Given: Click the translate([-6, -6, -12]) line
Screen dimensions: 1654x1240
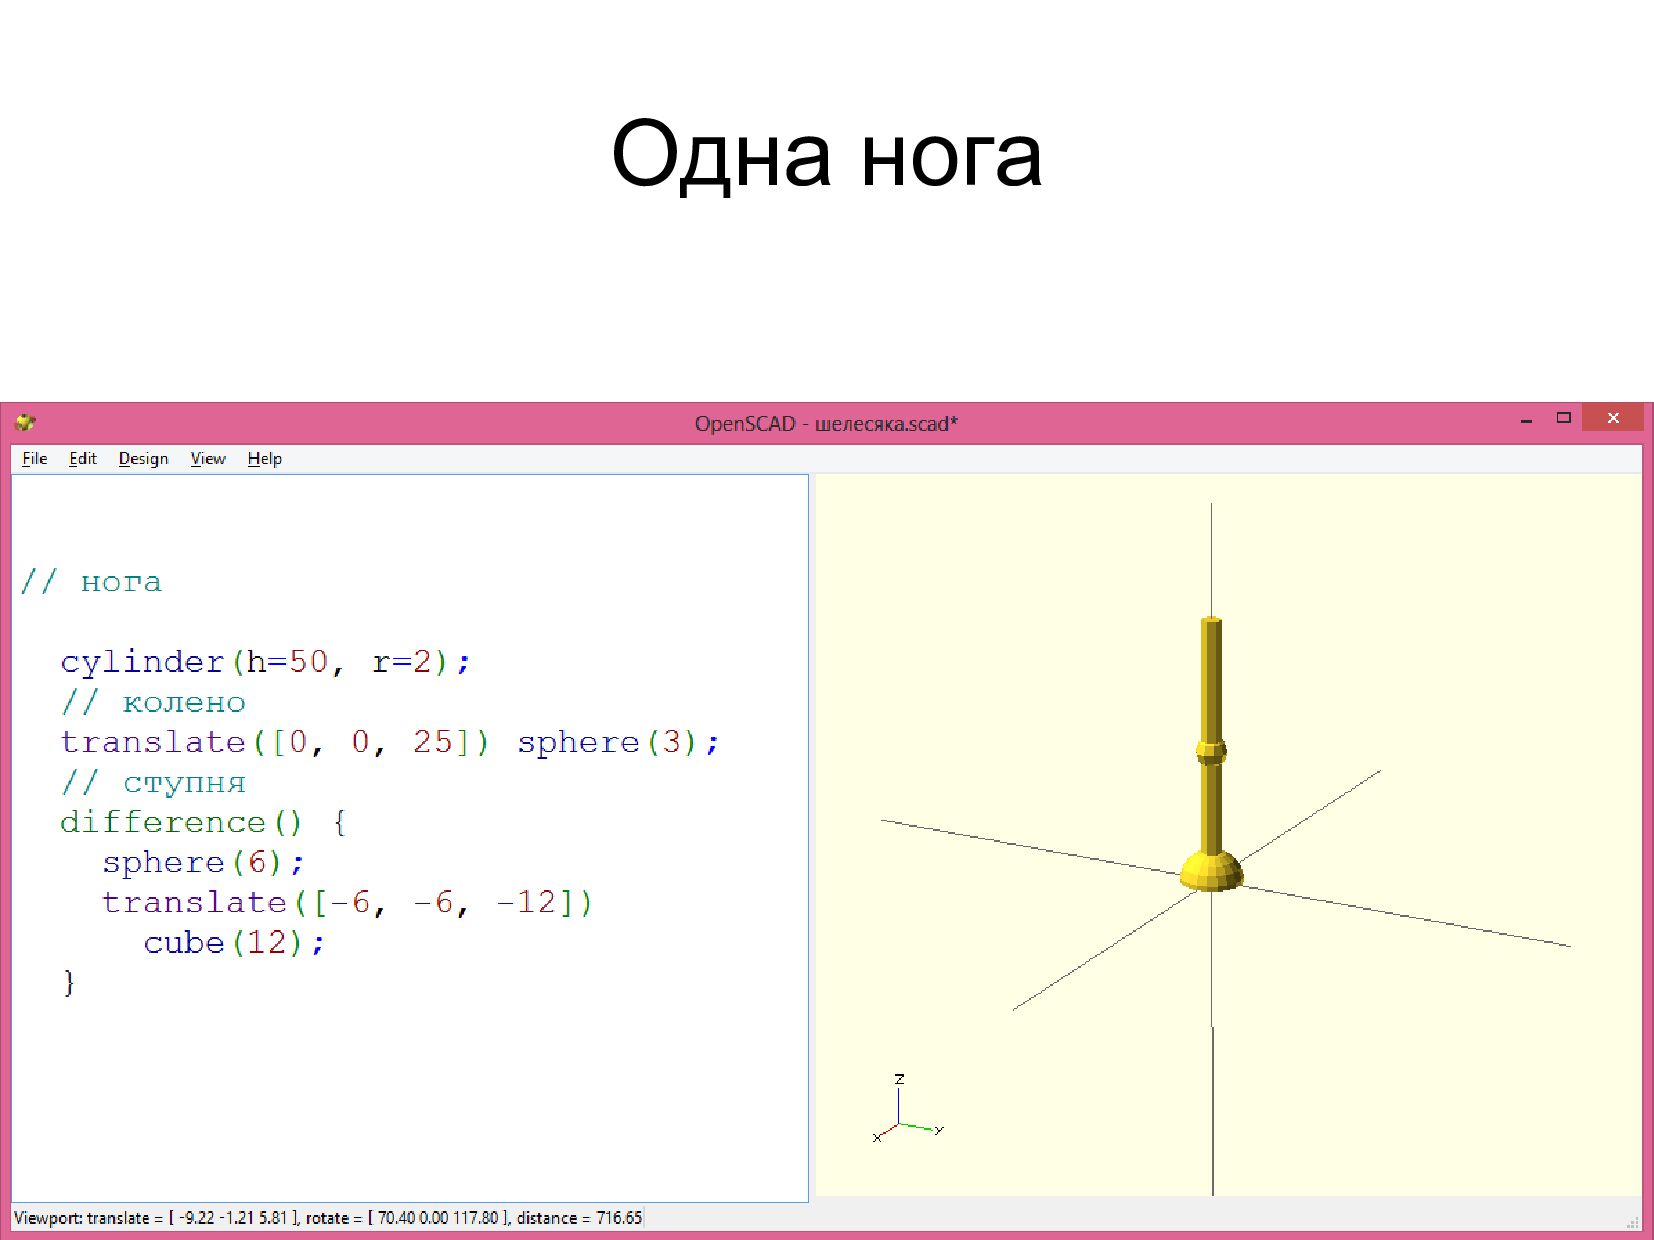Looking at the screenshot, I should pyautogui.click(x=347, y=902).
